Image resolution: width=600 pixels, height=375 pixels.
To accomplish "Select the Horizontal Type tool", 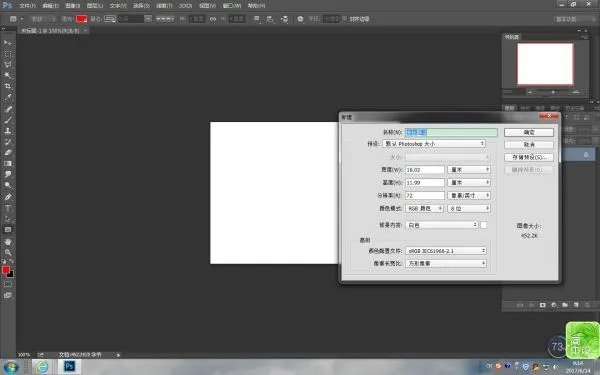I will tap(8, 209).
